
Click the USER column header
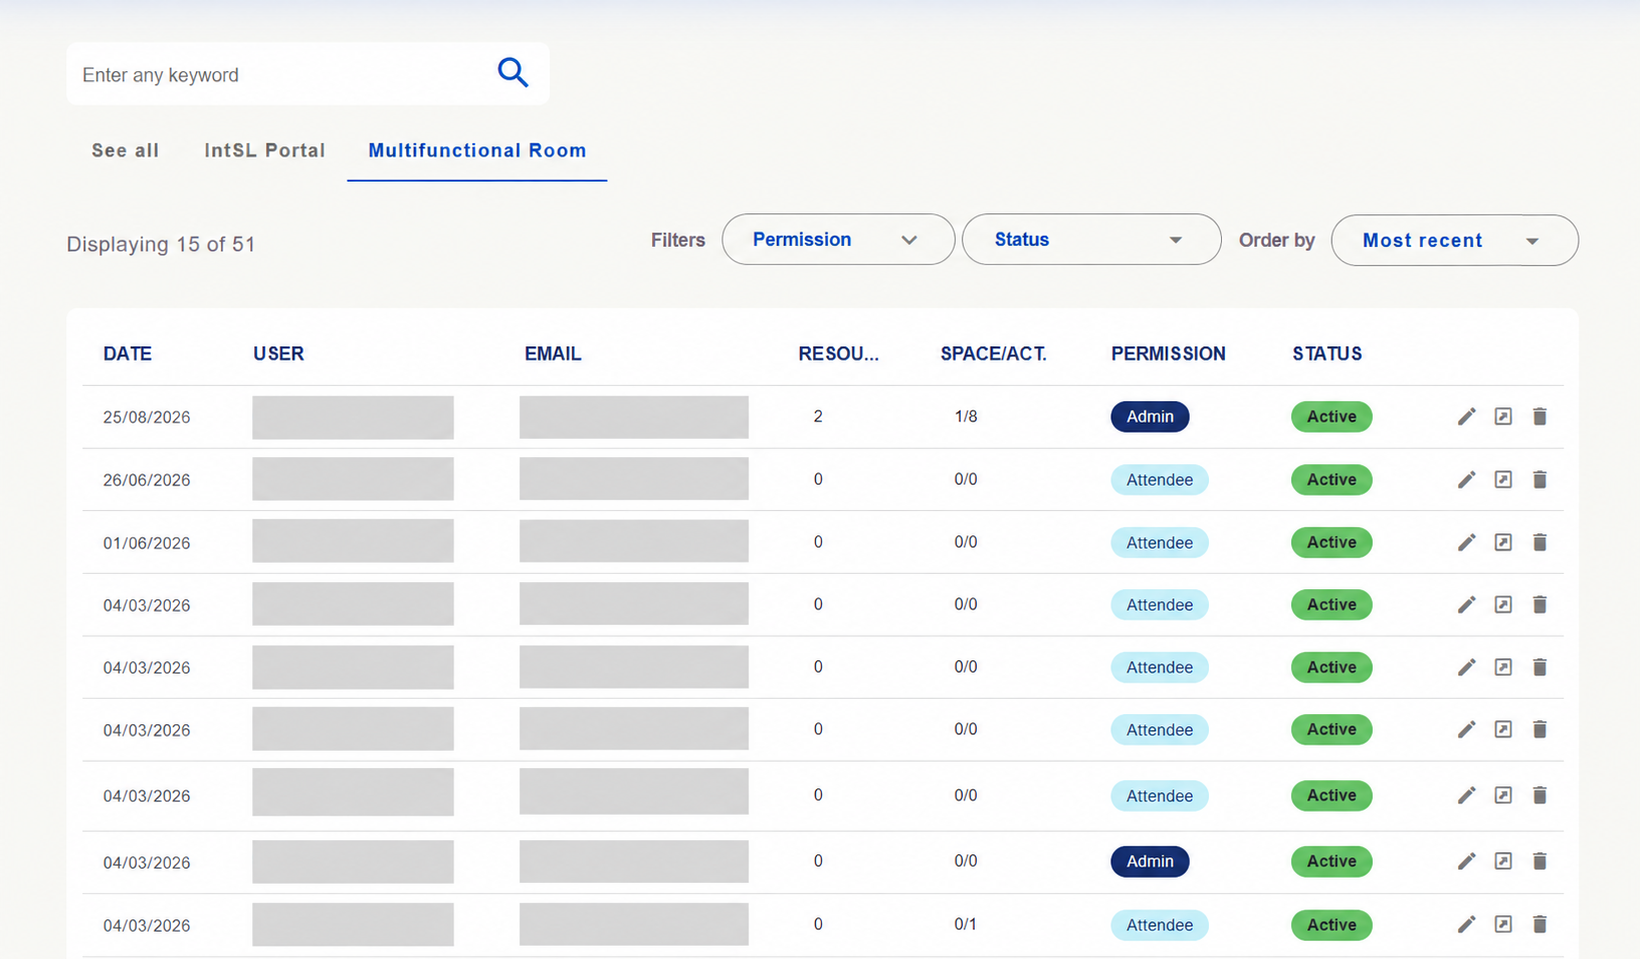tap(278, 353)
